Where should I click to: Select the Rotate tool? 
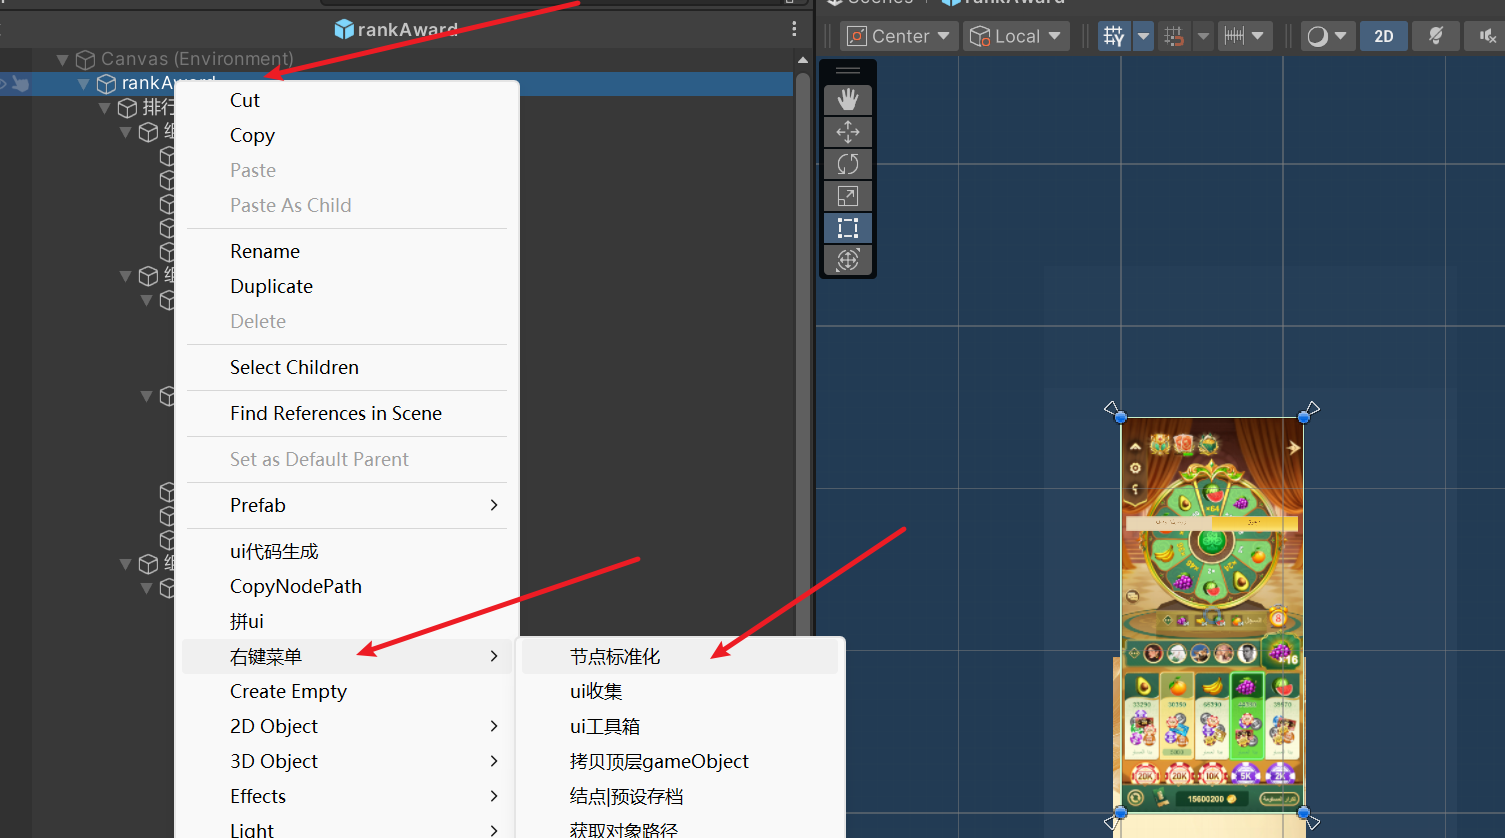click(x=848, y=164)
